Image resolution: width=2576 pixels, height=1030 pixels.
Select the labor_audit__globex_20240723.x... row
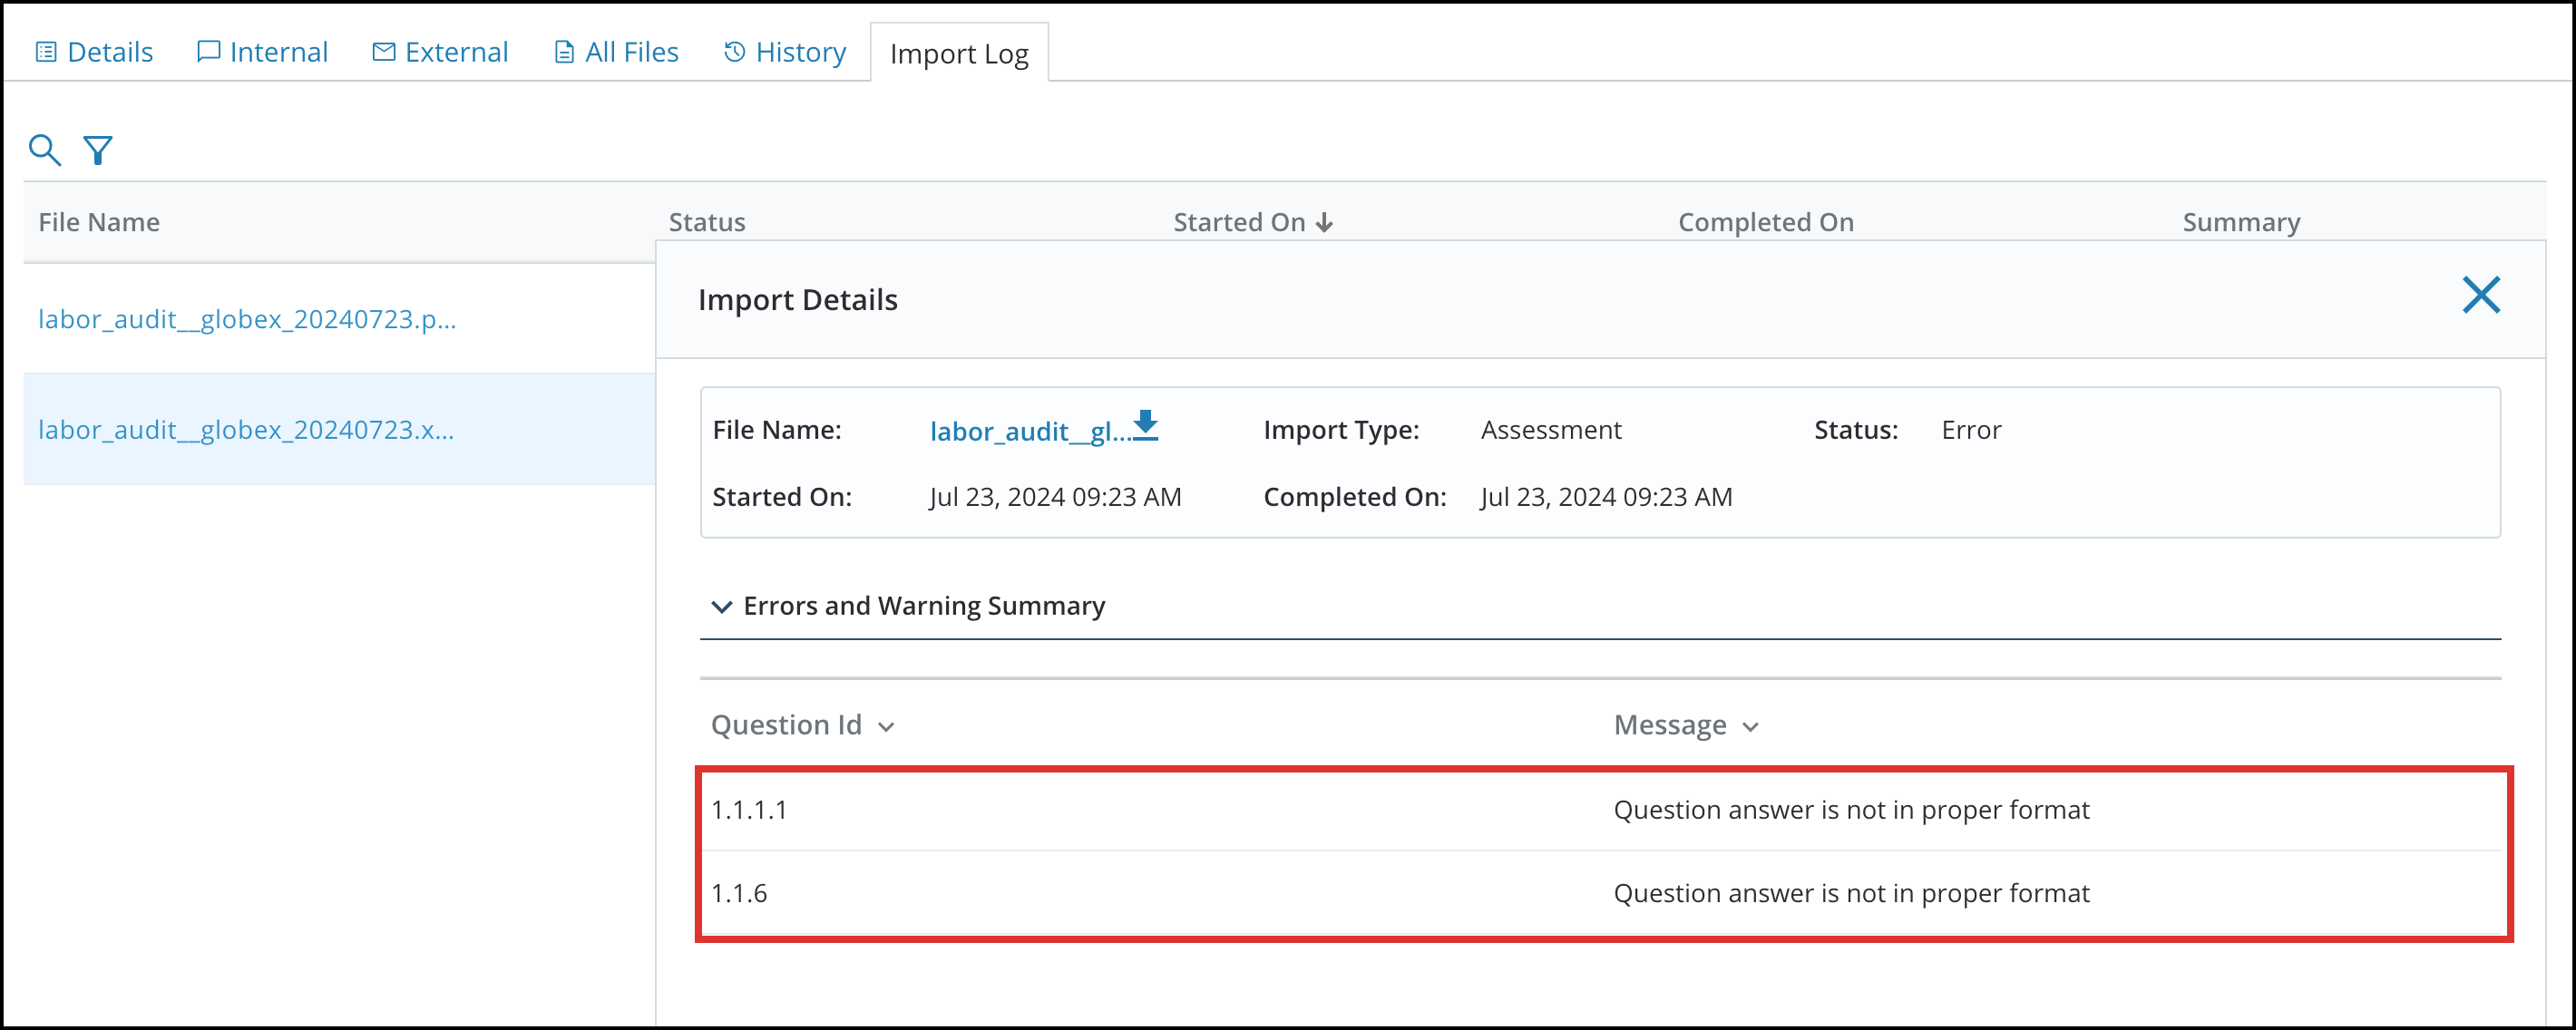tap(247, 430)
